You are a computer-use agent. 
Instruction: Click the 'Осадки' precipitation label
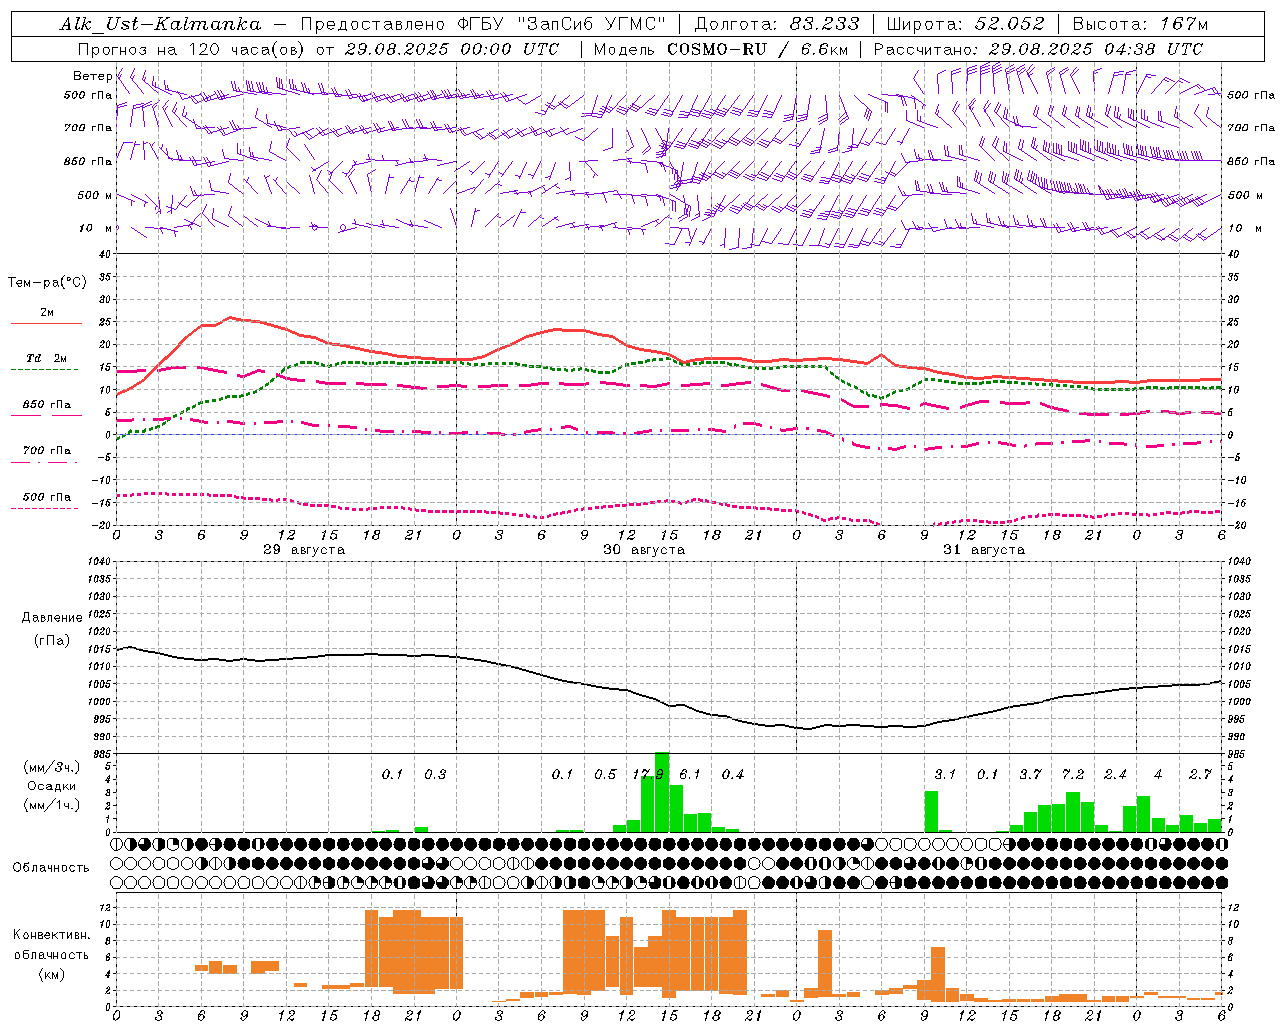pos(52,786)
